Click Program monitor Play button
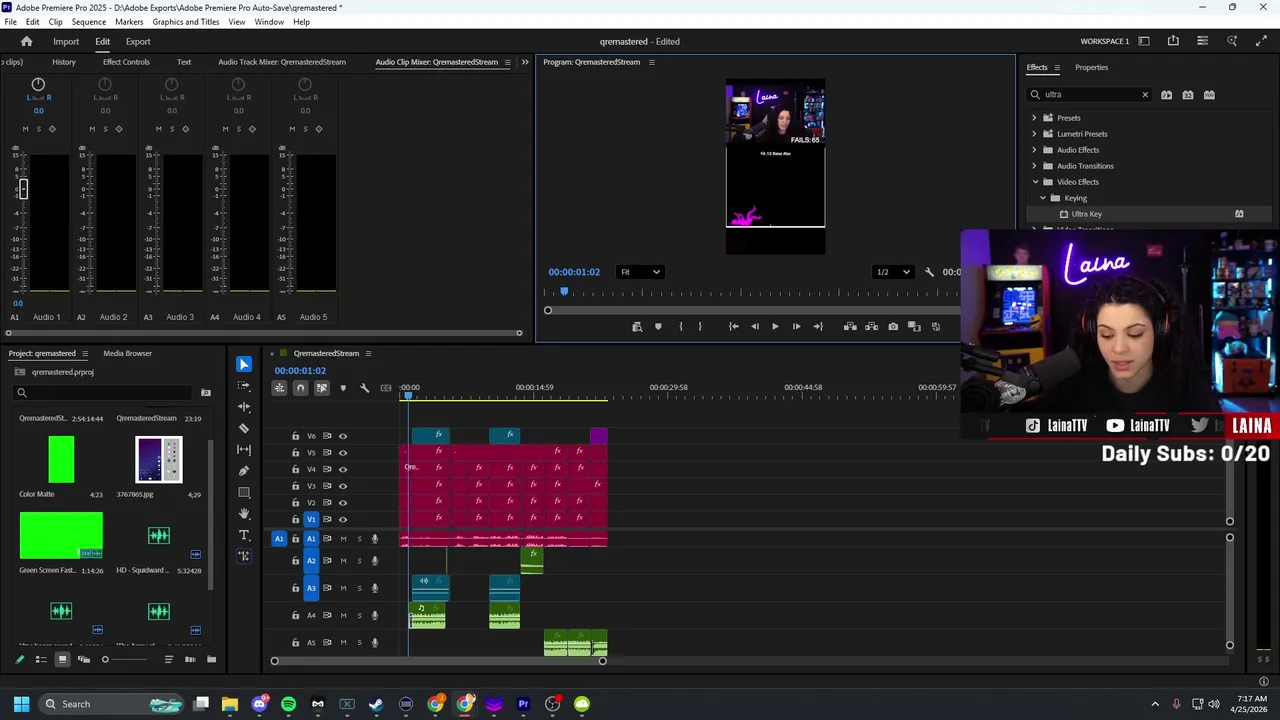1280x720 pixels. (775, 327)
